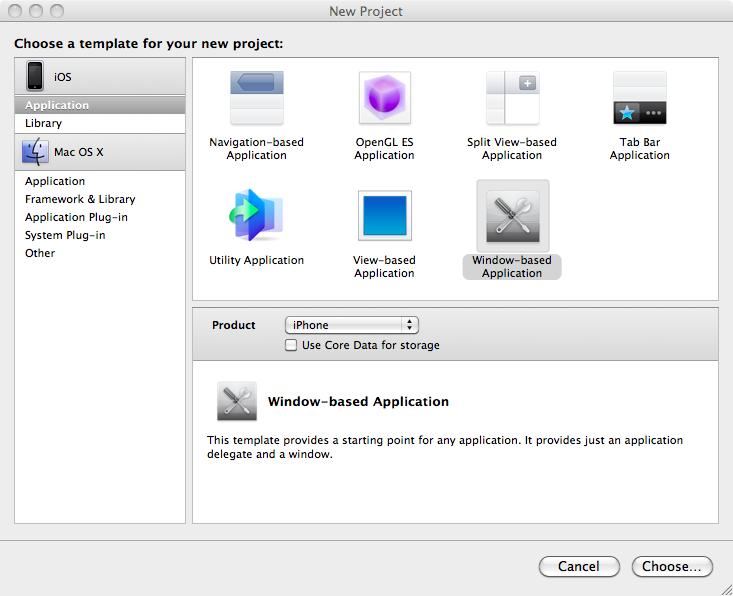Click the zoom button in title bar
The height and width of the screenshot is (596, 733).
58,11
